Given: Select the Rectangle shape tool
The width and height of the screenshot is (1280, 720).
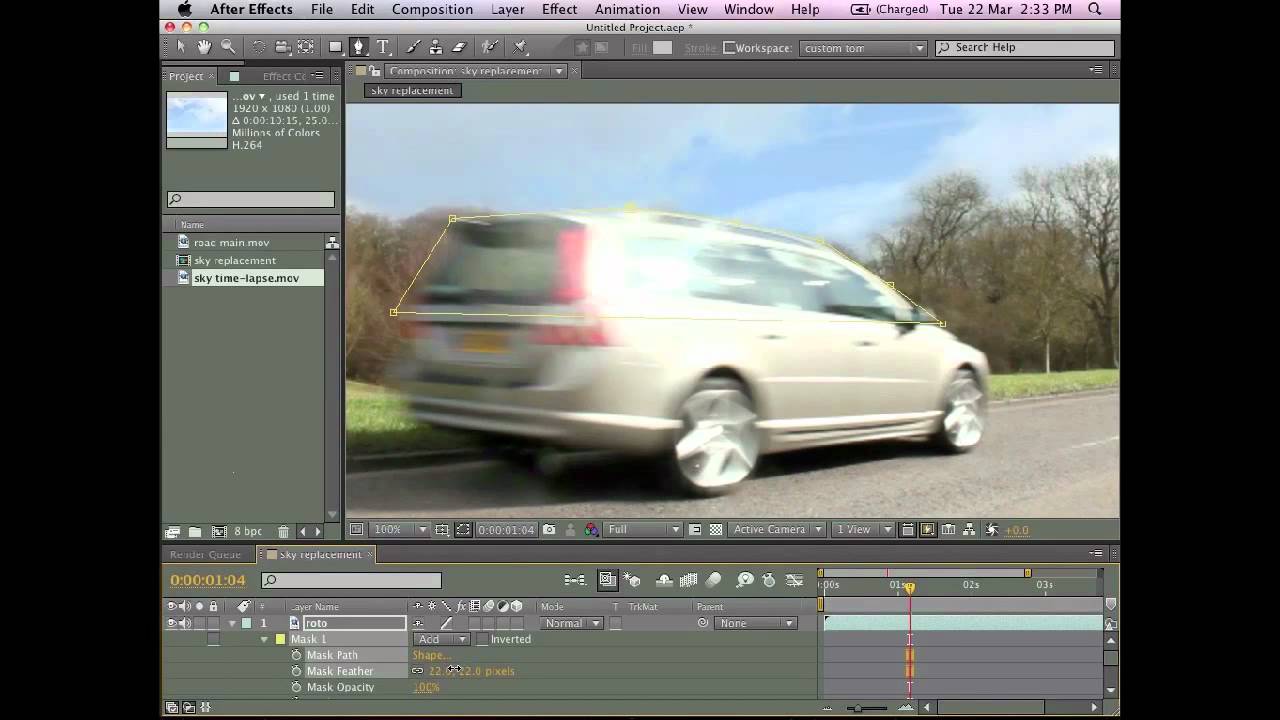Looking at the screenshot, I should click(335, 47).
